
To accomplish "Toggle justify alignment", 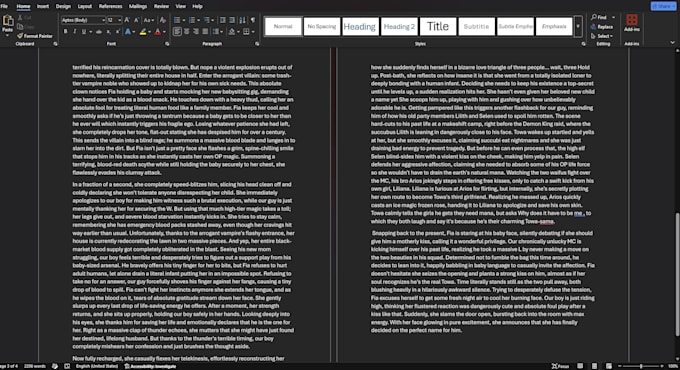I will click(205, 32).
